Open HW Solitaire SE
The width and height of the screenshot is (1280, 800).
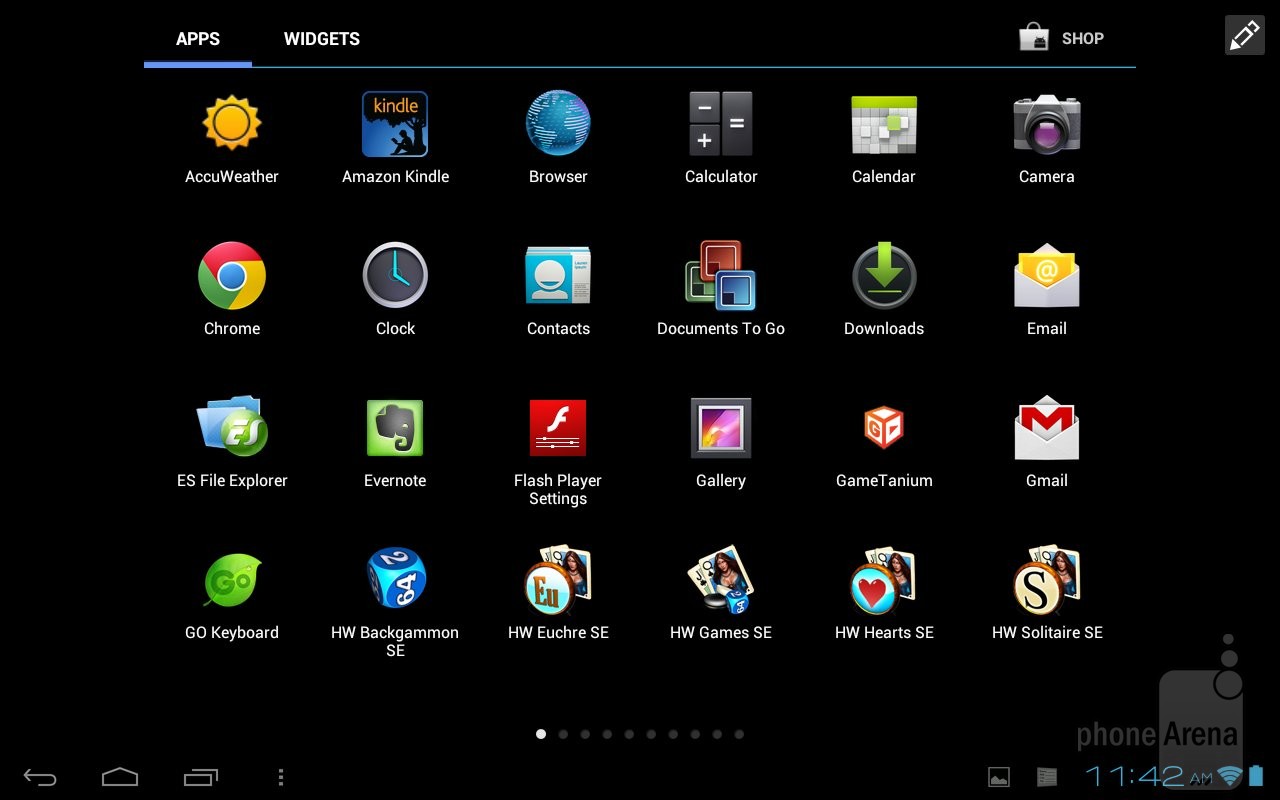point(1047,579)
